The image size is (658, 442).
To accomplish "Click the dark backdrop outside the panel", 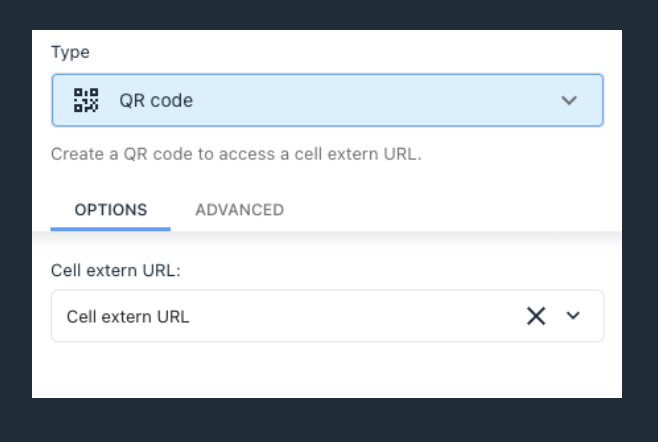I will pyautogui.click(x=327, y=420).
